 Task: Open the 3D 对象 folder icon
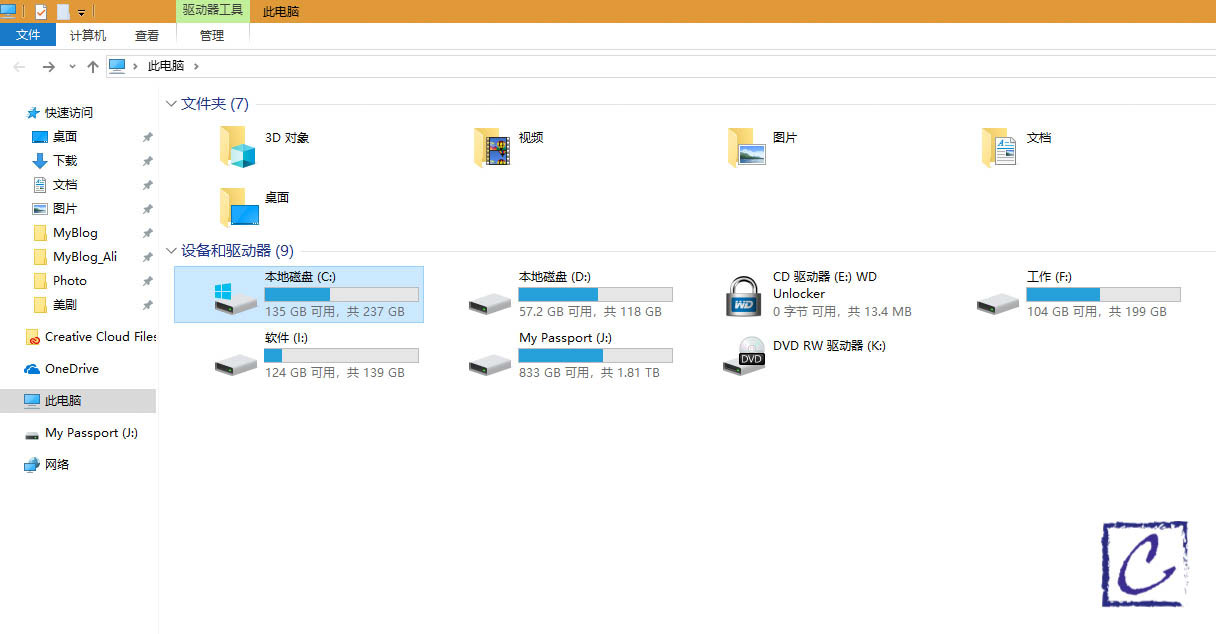click(x=239, y=147)
